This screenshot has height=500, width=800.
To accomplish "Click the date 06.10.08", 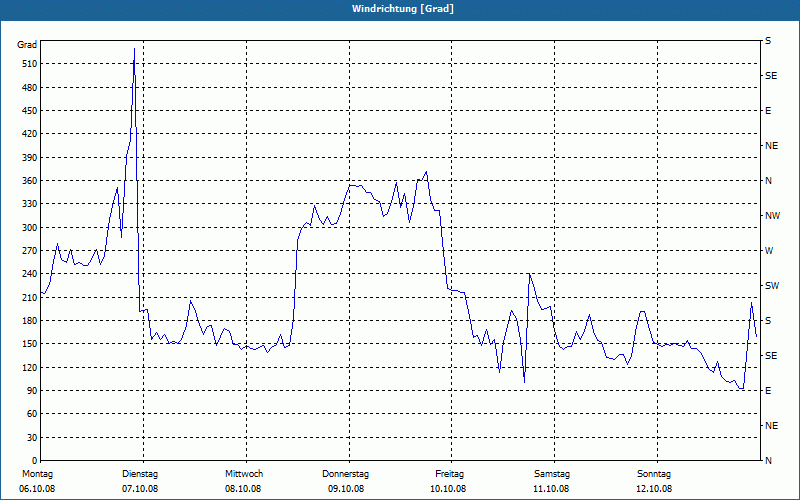I will click(37, 489).
